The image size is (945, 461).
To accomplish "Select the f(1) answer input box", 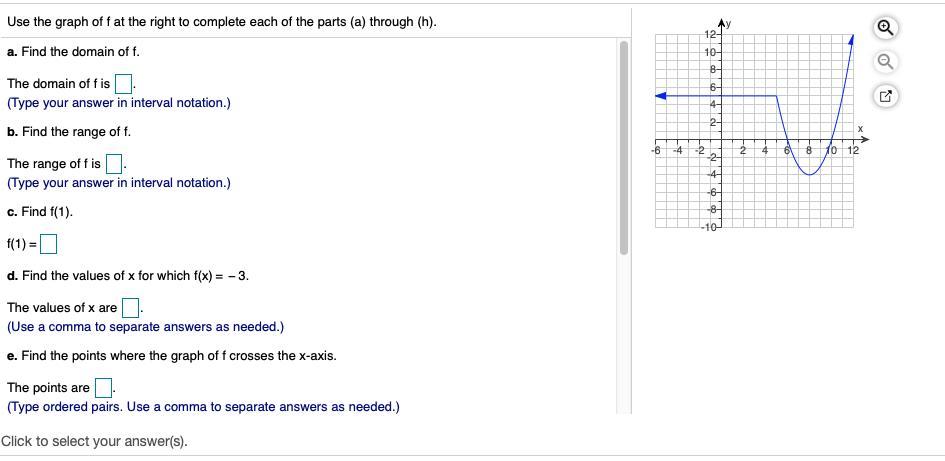I will point(48,244).
